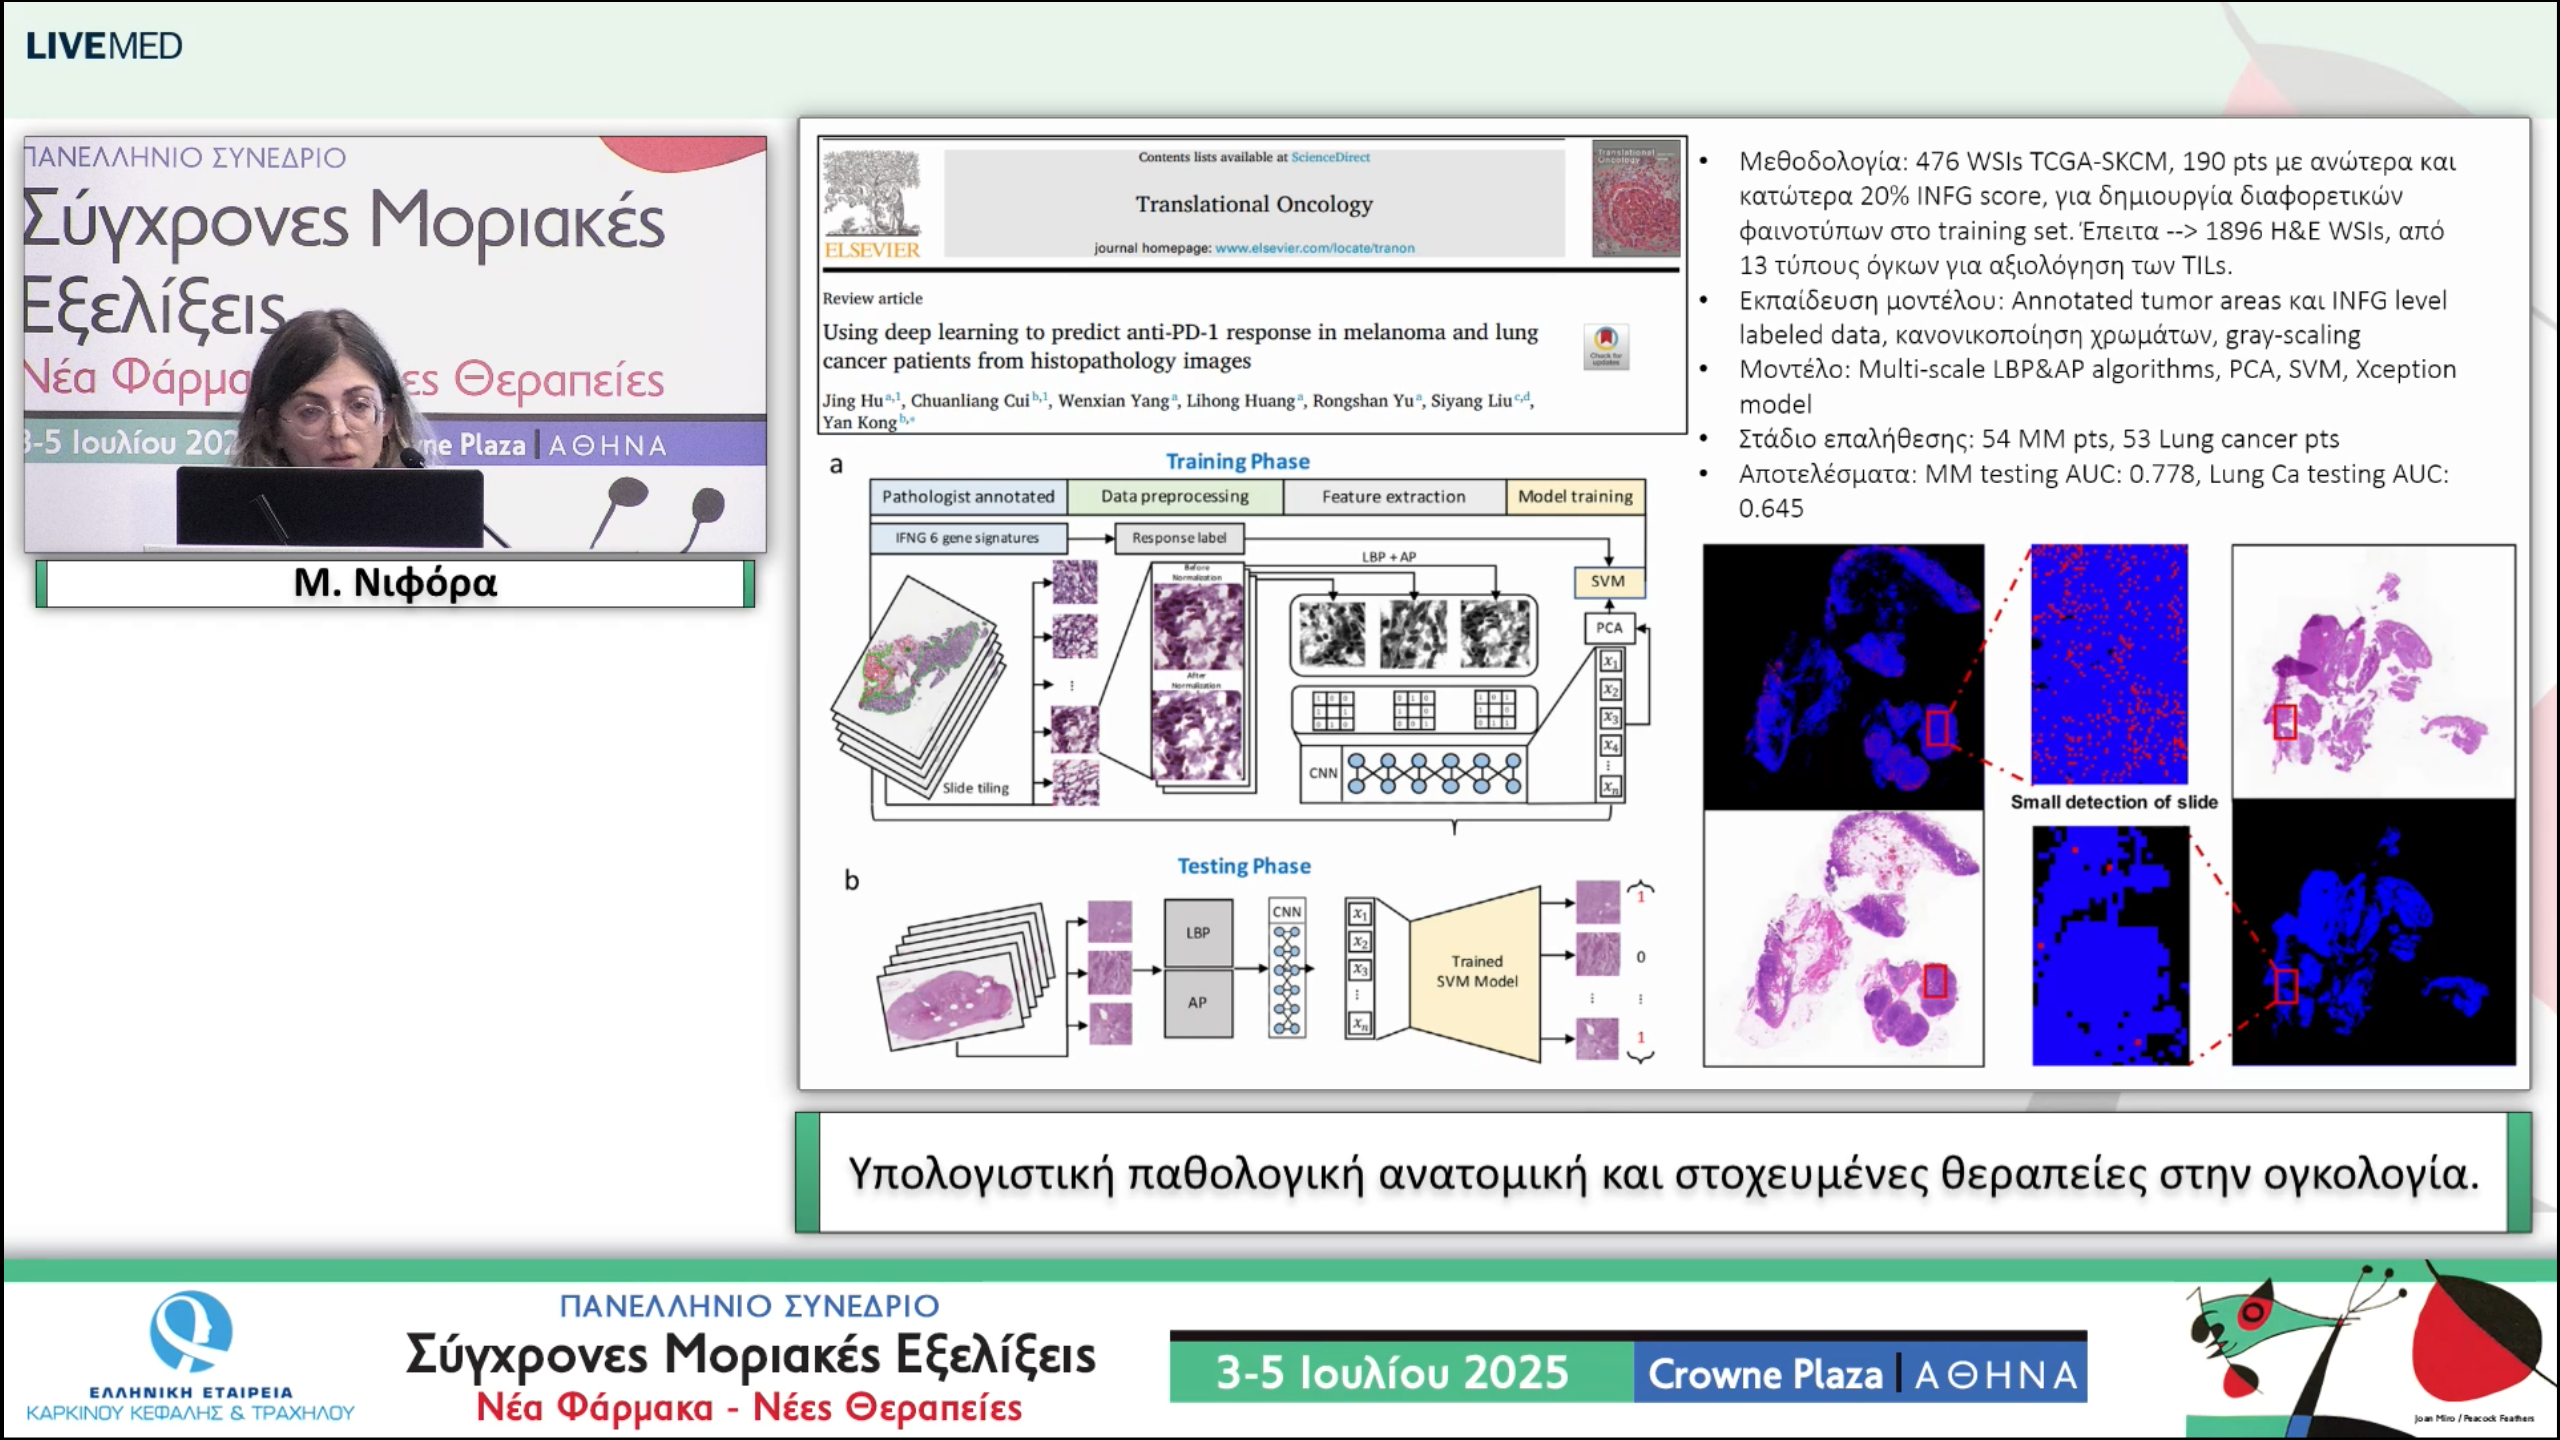Click the 3-5 Ιουλίου 2025 green date banner

[x=1400, y=1374]
